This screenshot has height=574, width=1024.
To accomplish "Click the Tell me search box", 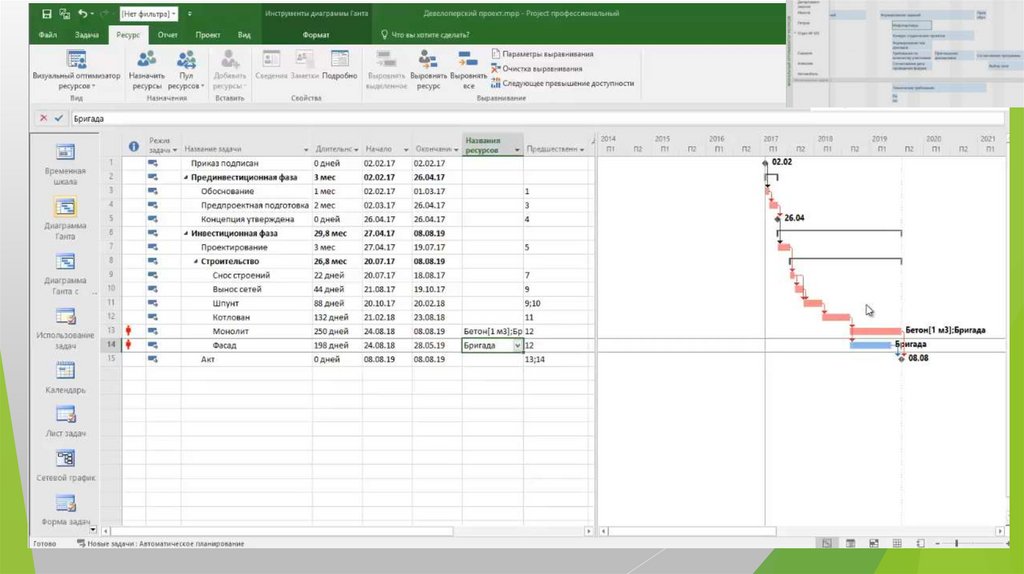I will point(424,35).
